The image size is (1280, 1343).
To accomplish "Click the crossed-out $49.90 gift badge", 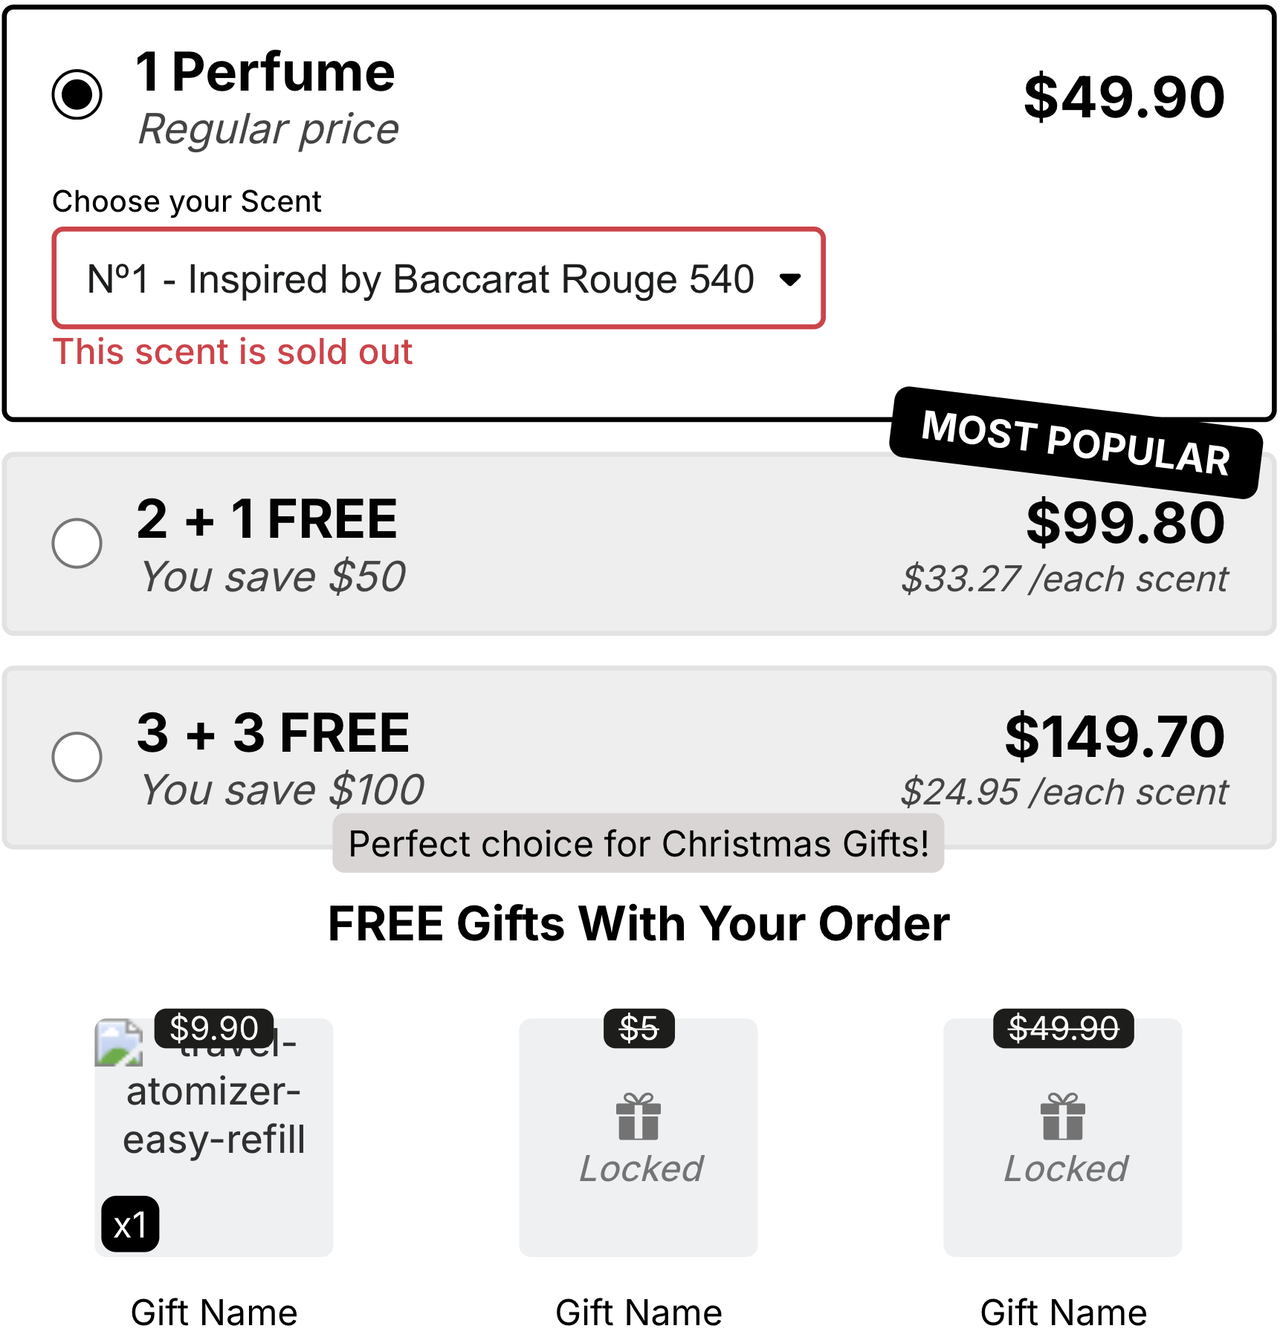I will [1062, 1028].
